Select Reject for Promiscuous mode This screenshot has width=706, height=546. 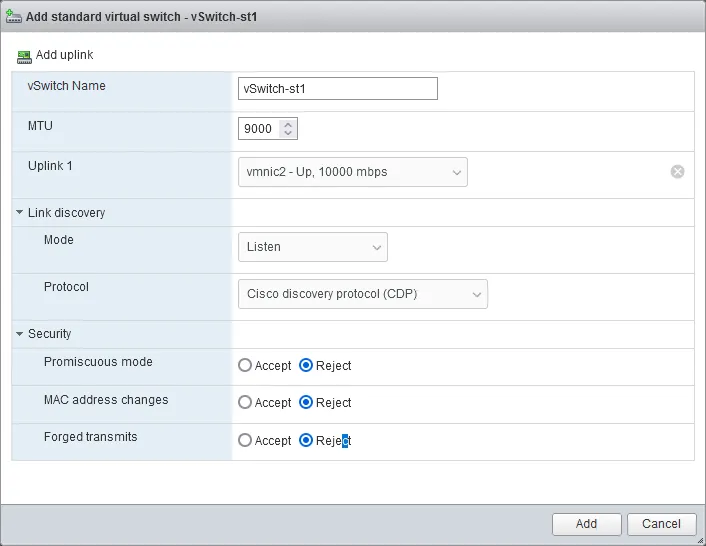point(307,366)
